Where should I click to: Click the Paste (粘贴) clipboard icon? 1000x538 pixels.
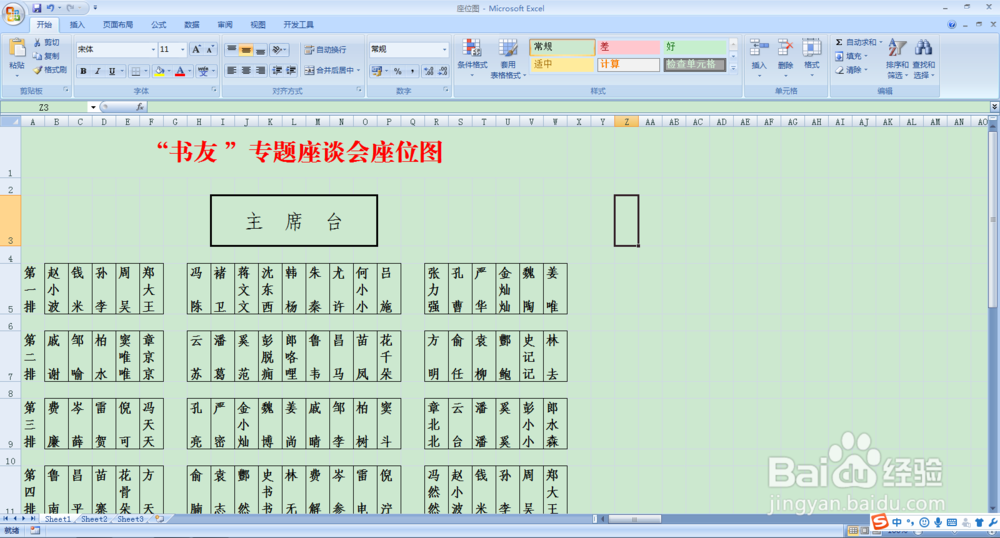click(x=17, y=49)
